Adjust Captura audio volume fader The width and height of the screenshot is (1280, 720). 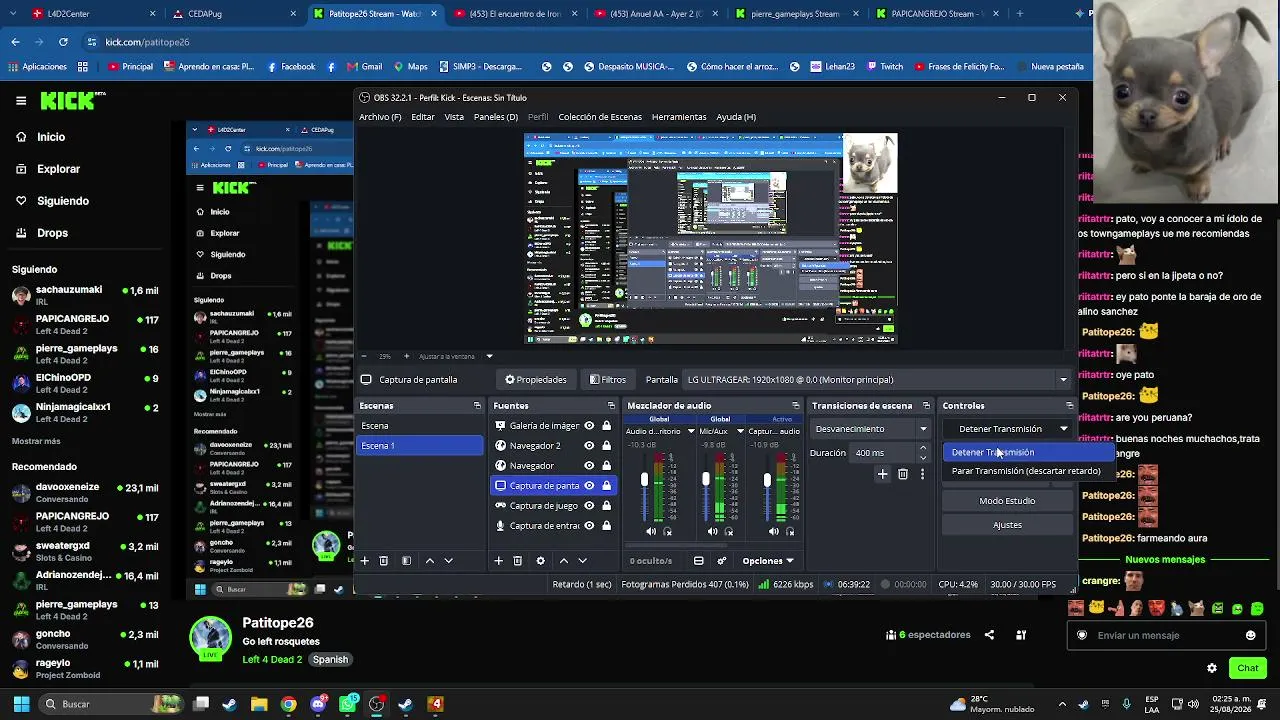point(767,480)
